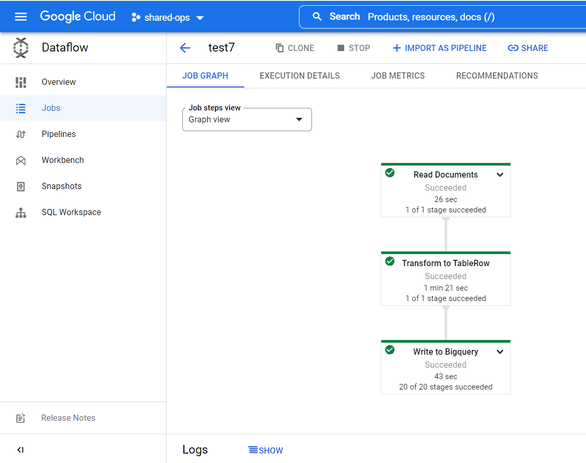Click the '26 sec' duration text
Screen dimensions: 586x463
pyautogui.click(x=445, y=199)
